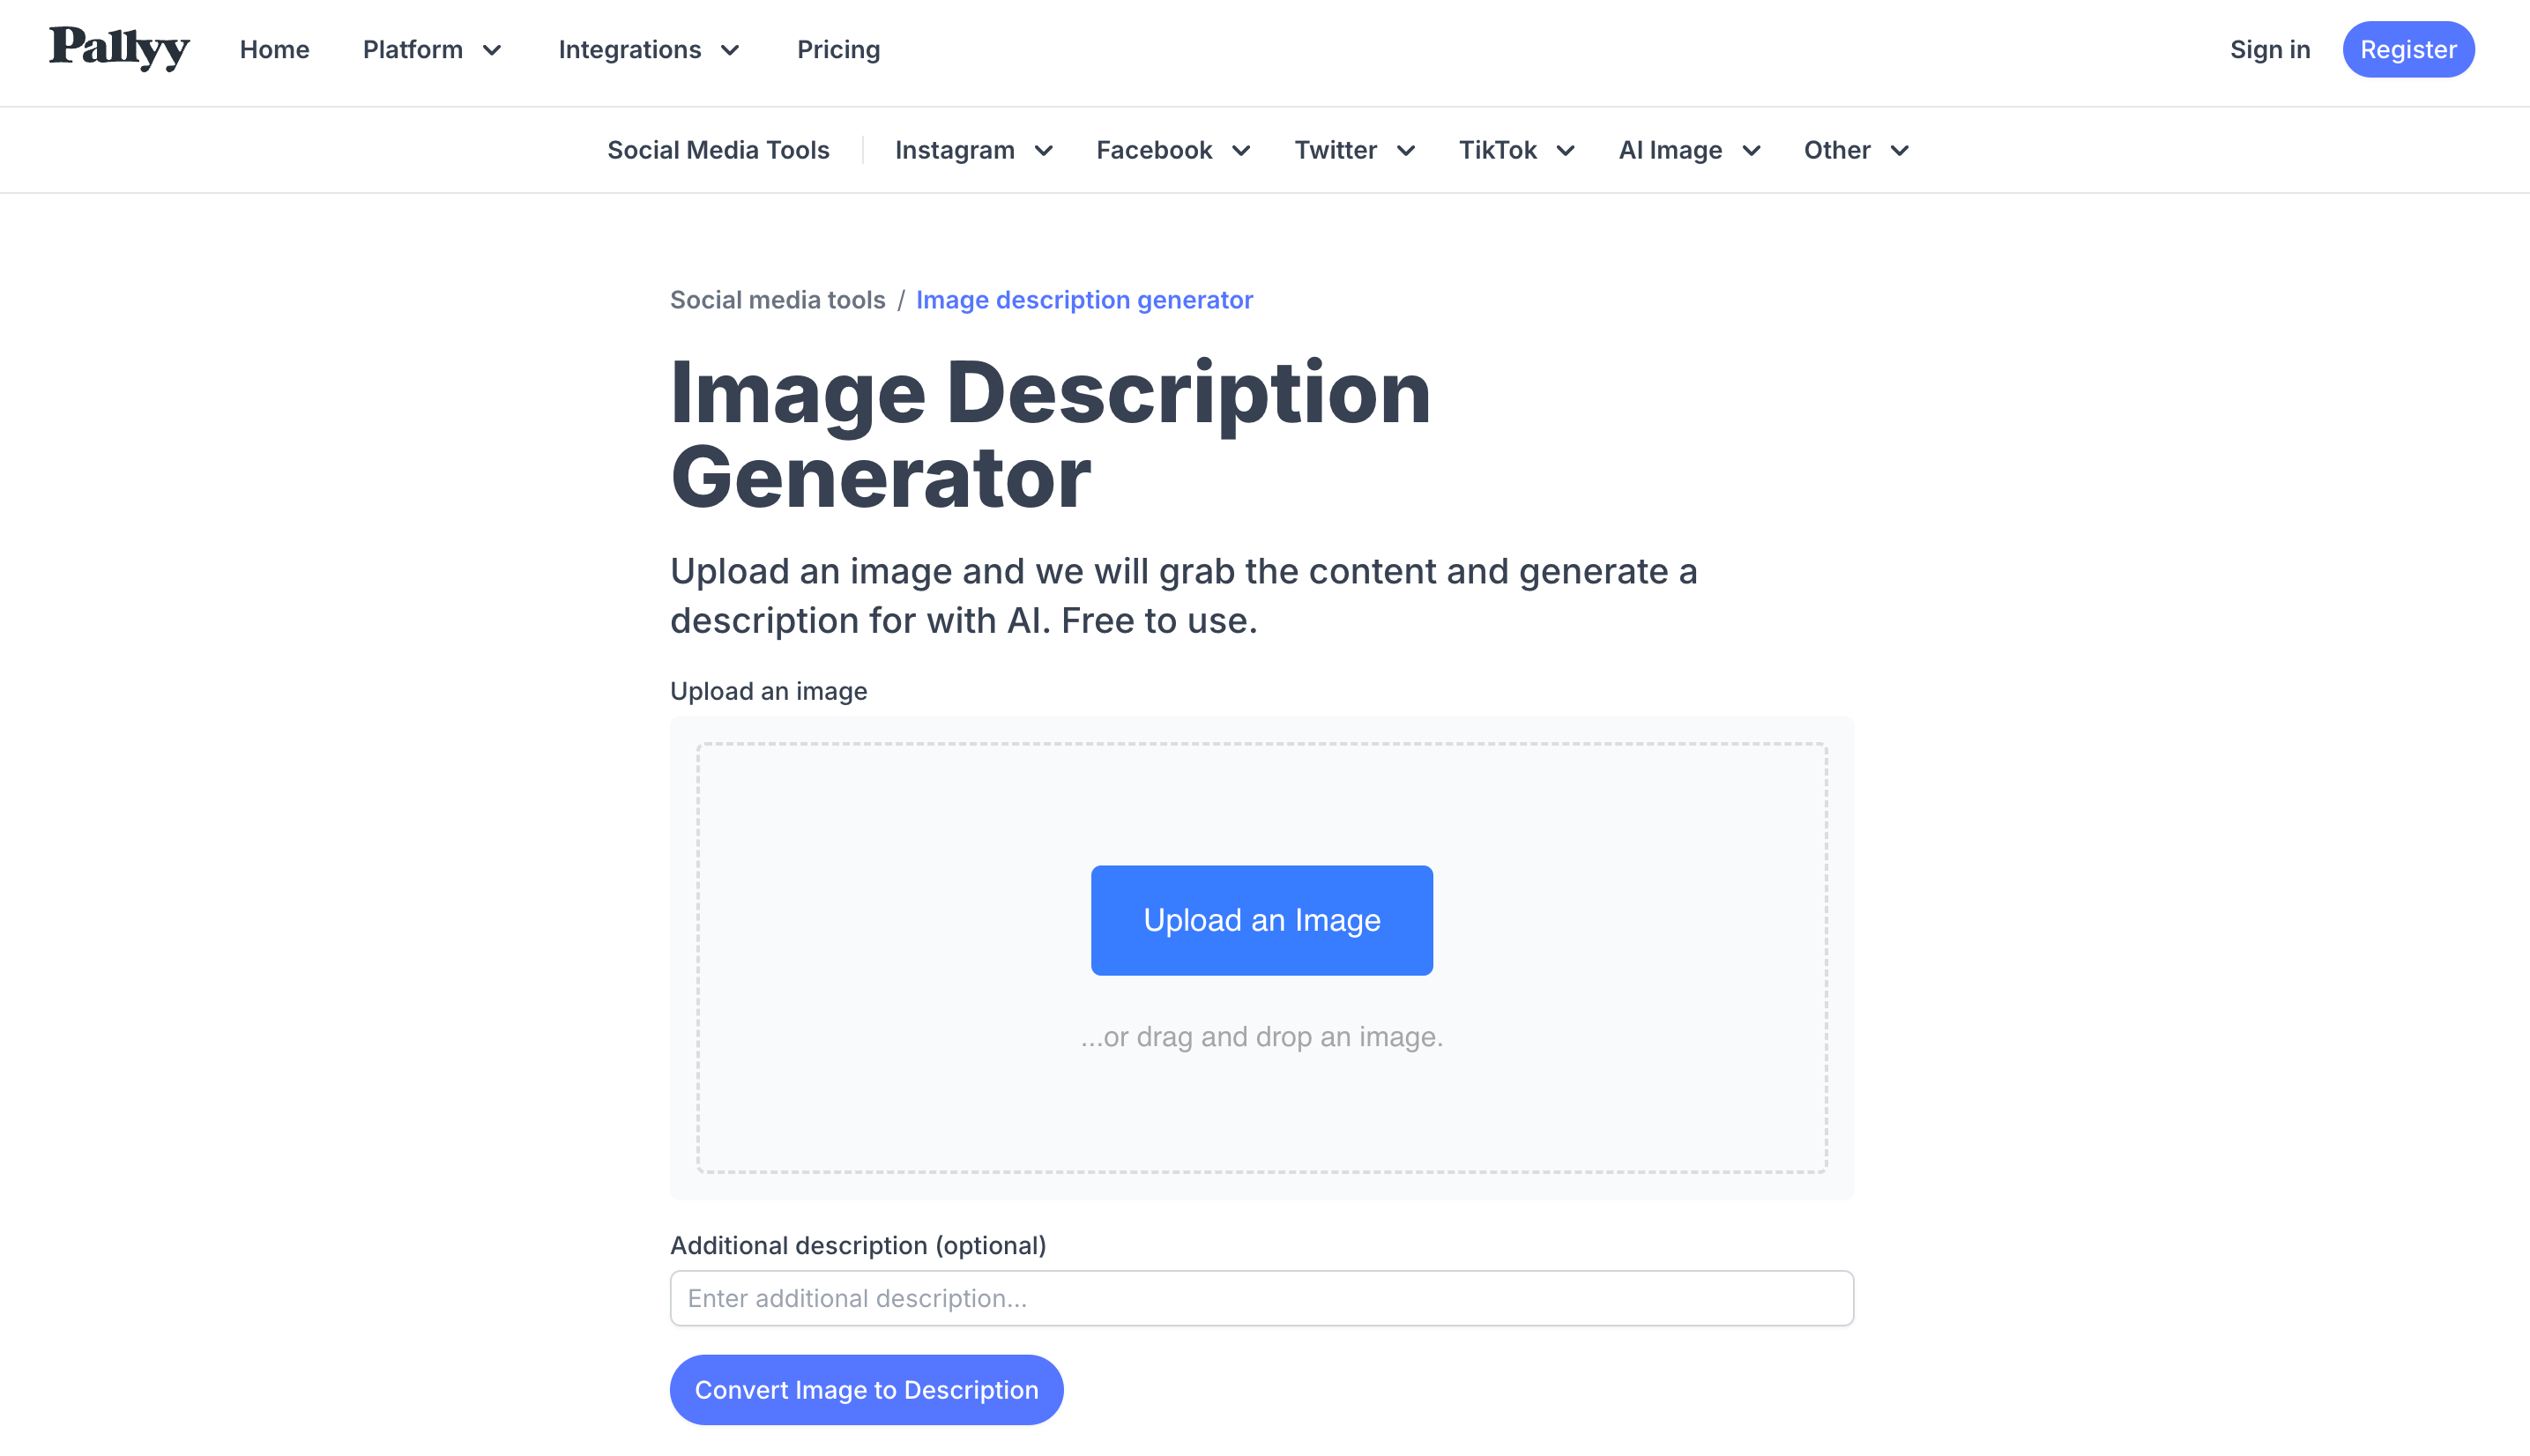
Task: Click the Twitter navigation menu
Action: (x=1354, y=150)
